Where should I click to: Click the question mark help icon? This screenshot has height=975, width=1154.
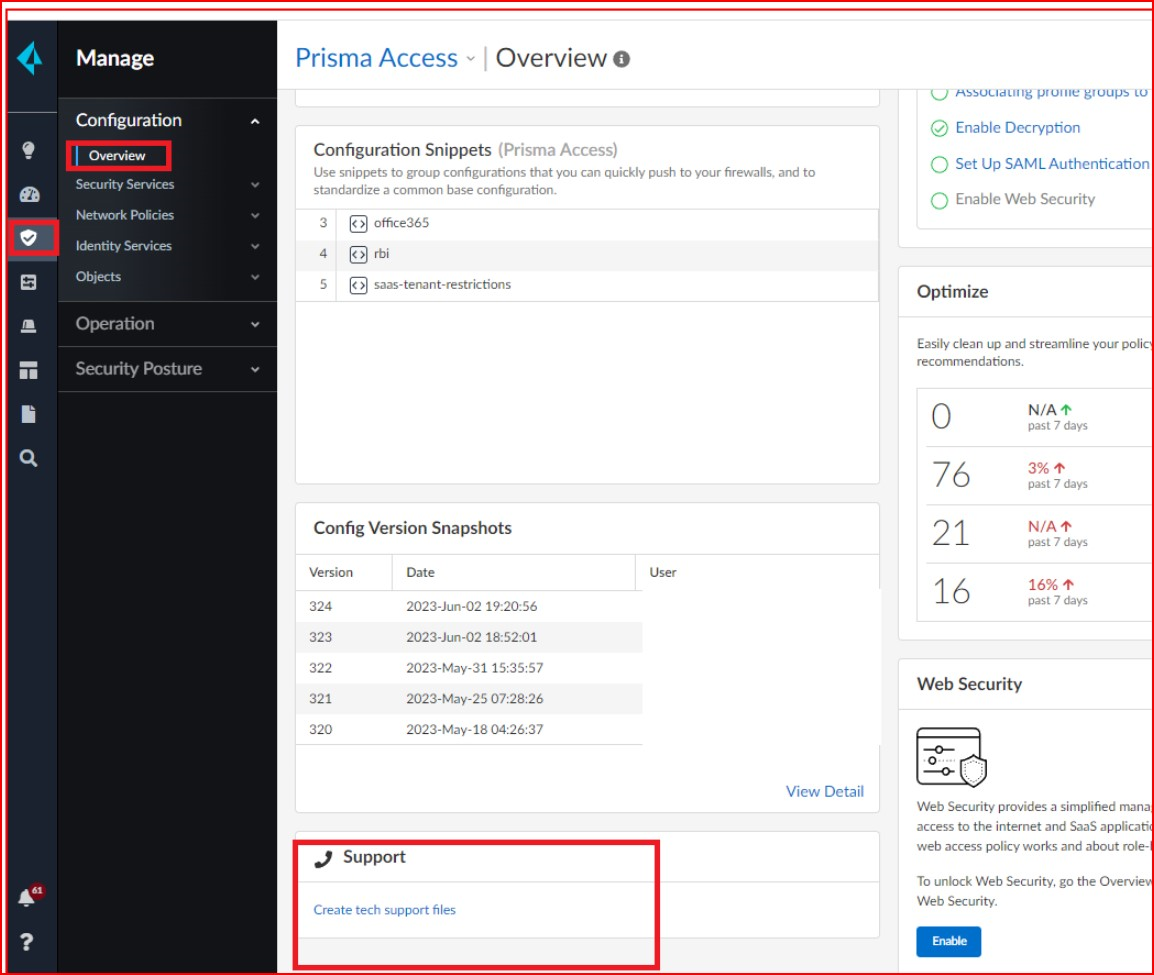[28, 942]
